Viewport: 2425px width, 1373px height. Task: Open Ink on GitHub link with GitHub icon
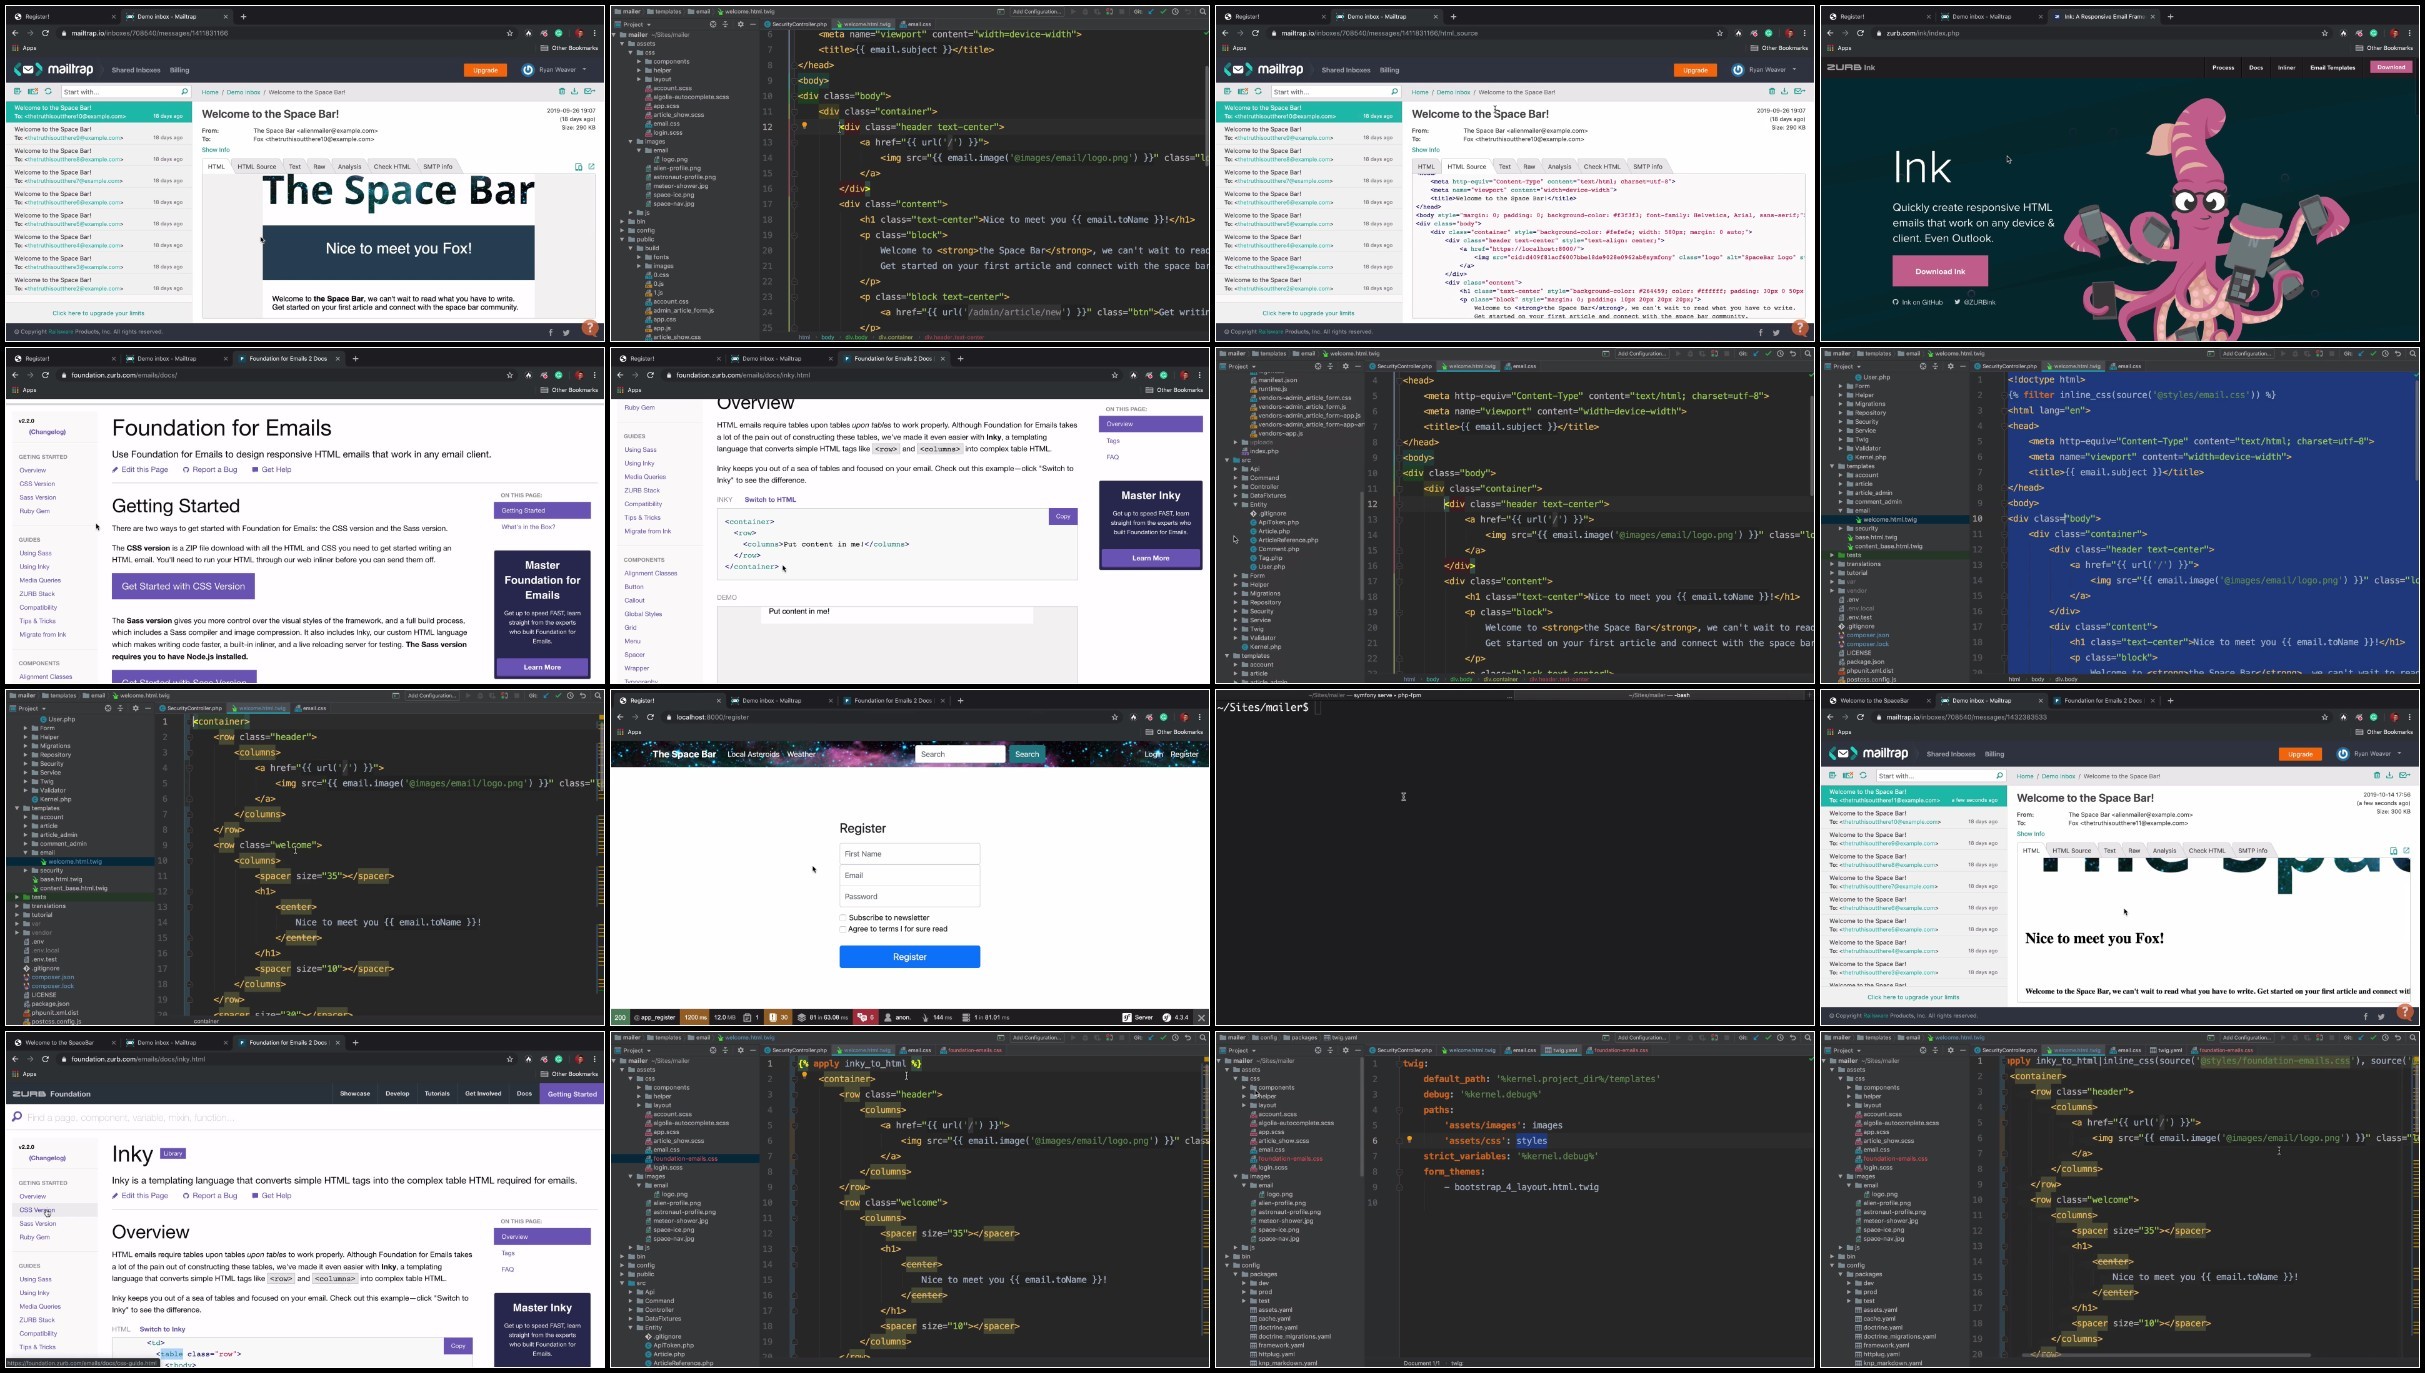coord(1917,301)
